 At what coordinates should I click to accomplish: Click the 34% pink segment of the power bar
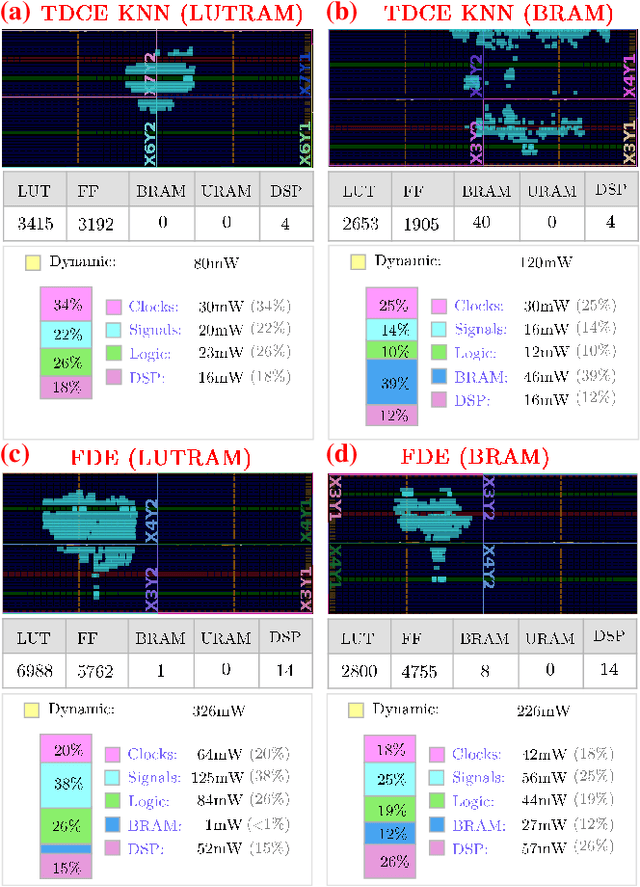coord(66,304)
